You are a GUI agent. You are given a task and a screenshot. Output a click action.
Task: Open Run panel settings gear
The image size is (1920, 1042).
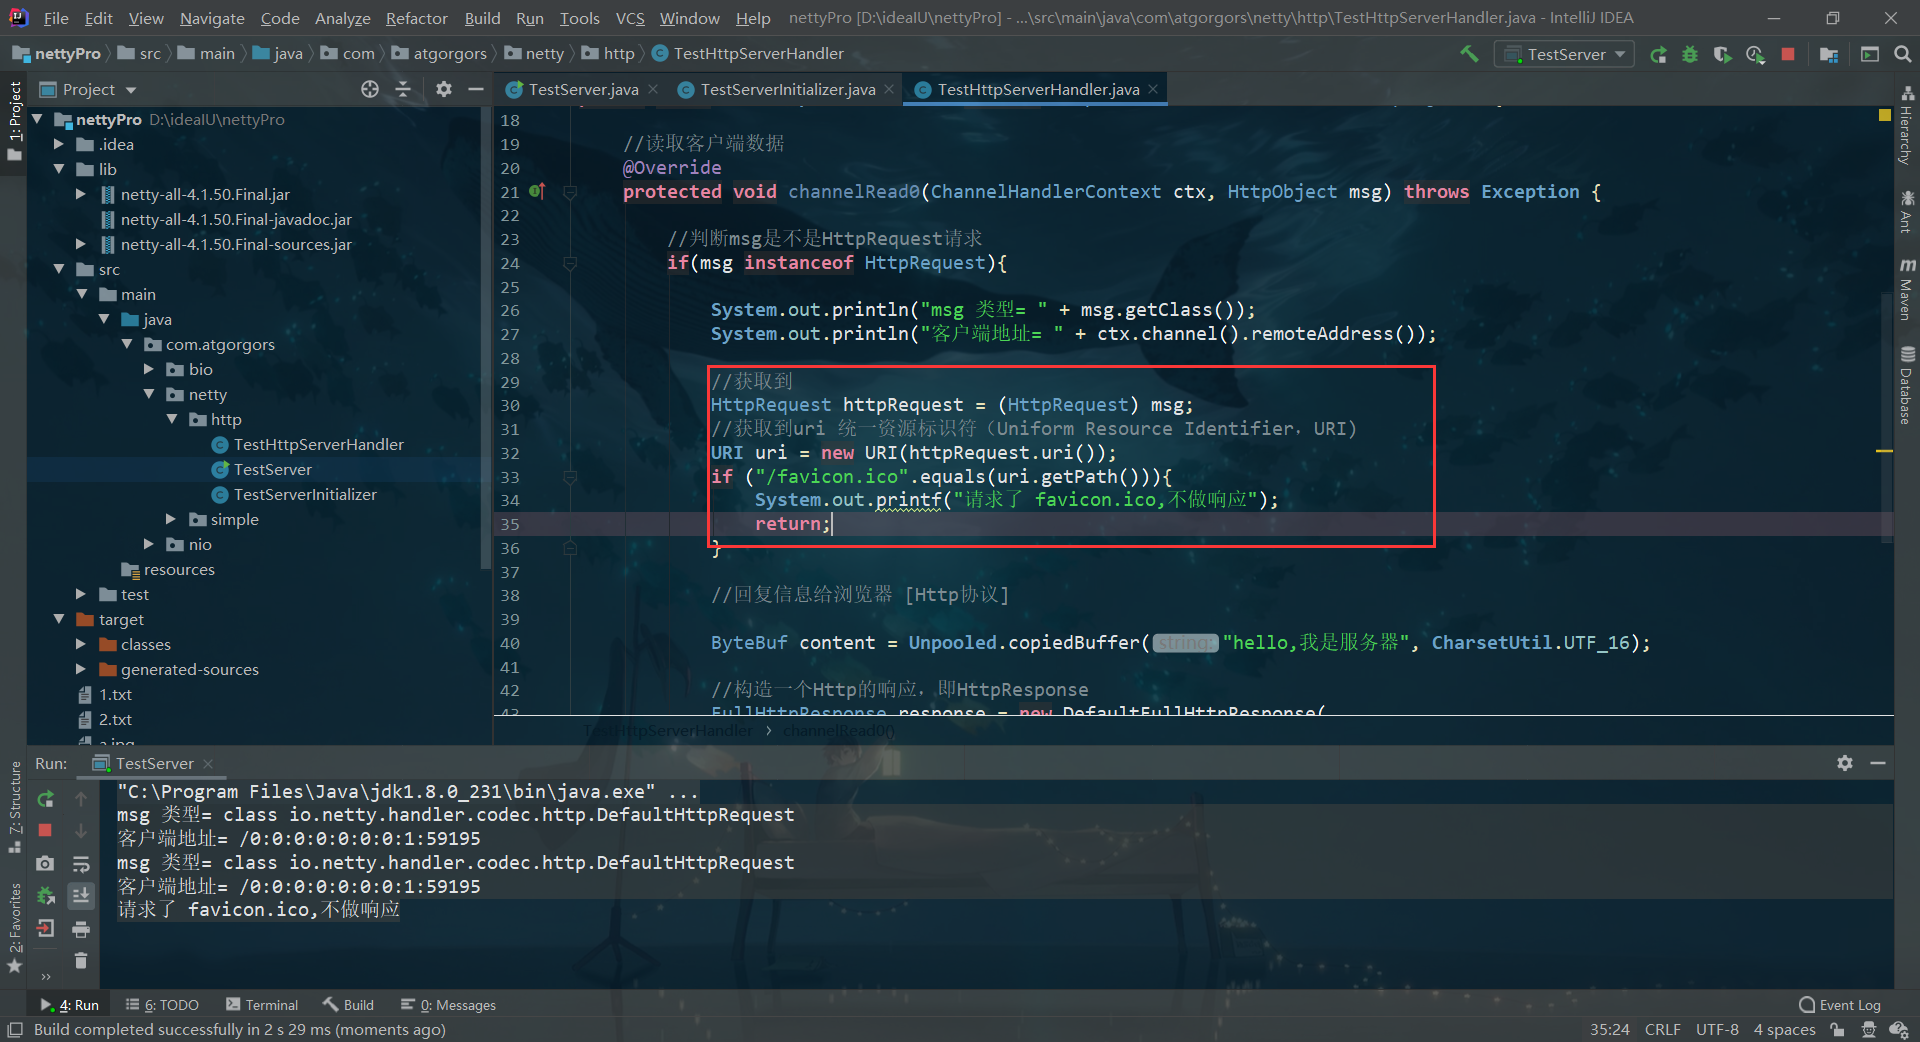click(1845, 763)
